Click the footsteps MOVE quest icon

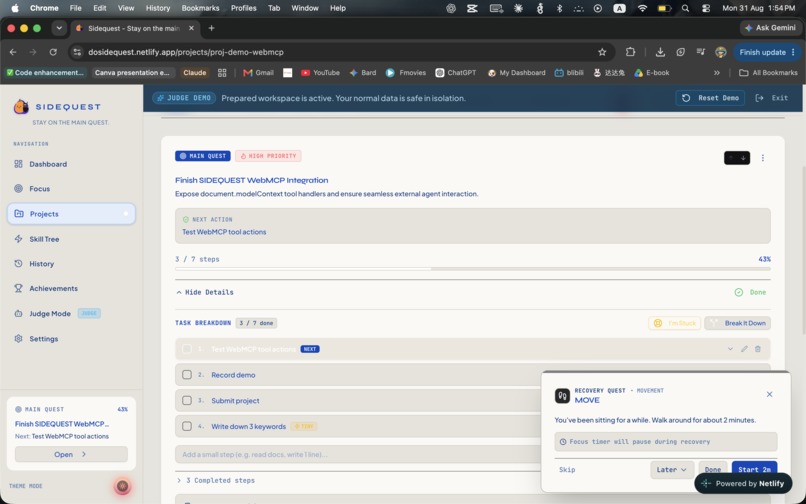562,395
